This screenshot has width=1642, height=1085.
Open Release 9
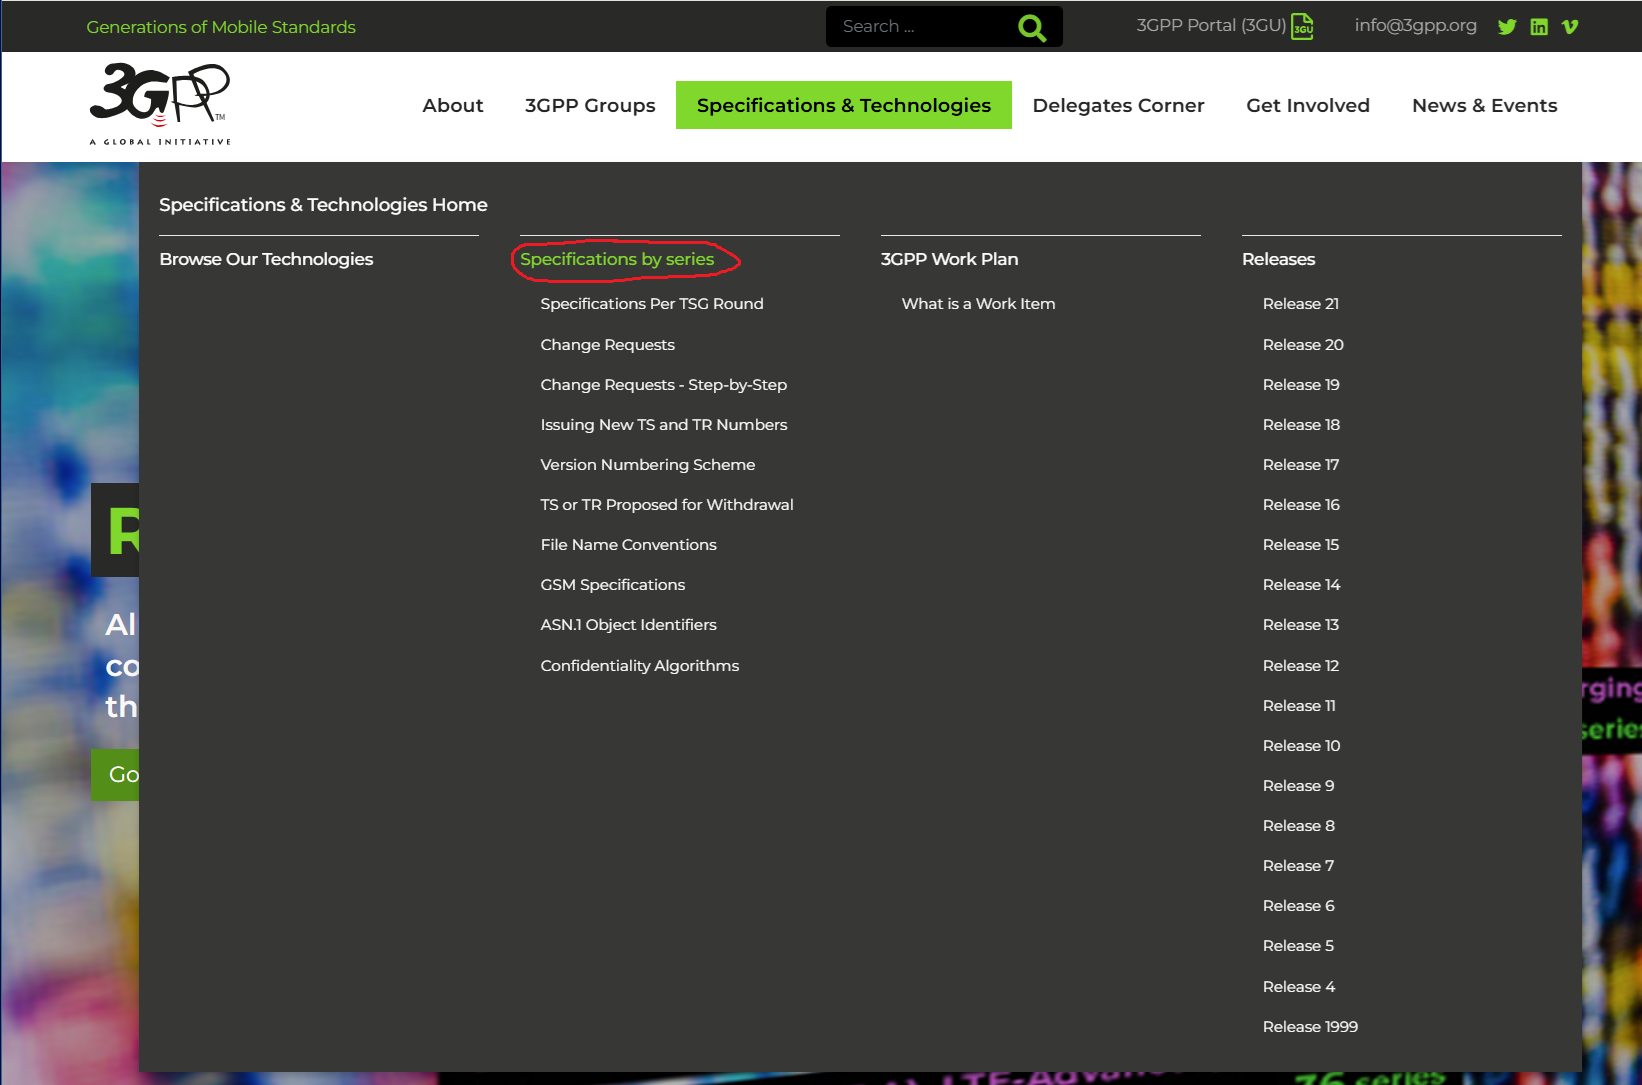pos(1298,786)
